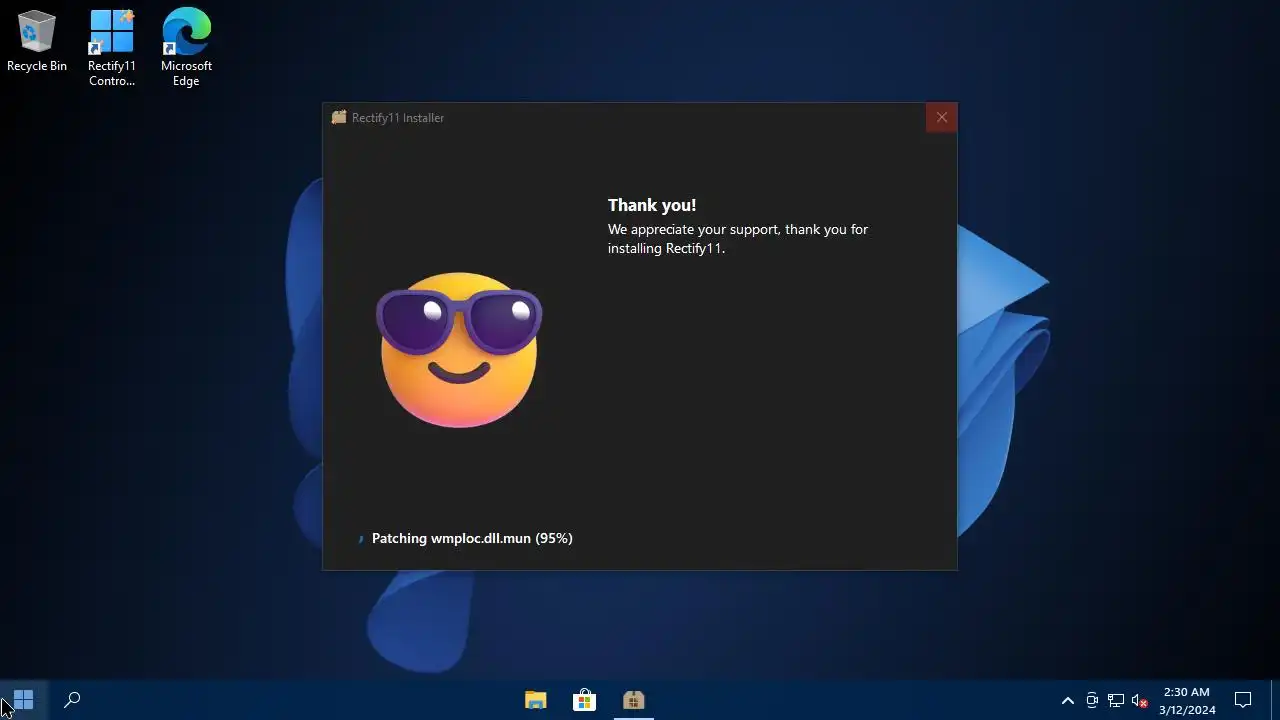Open File Explorer from the taskbar

click(x=536, y=700)
